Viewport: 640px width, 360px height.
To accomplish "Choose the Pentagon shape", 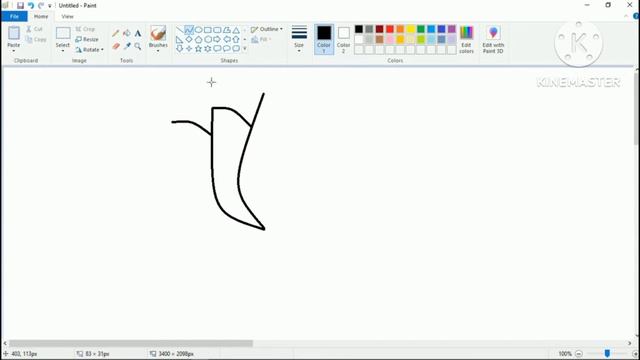I will click(x=198, y=39).
